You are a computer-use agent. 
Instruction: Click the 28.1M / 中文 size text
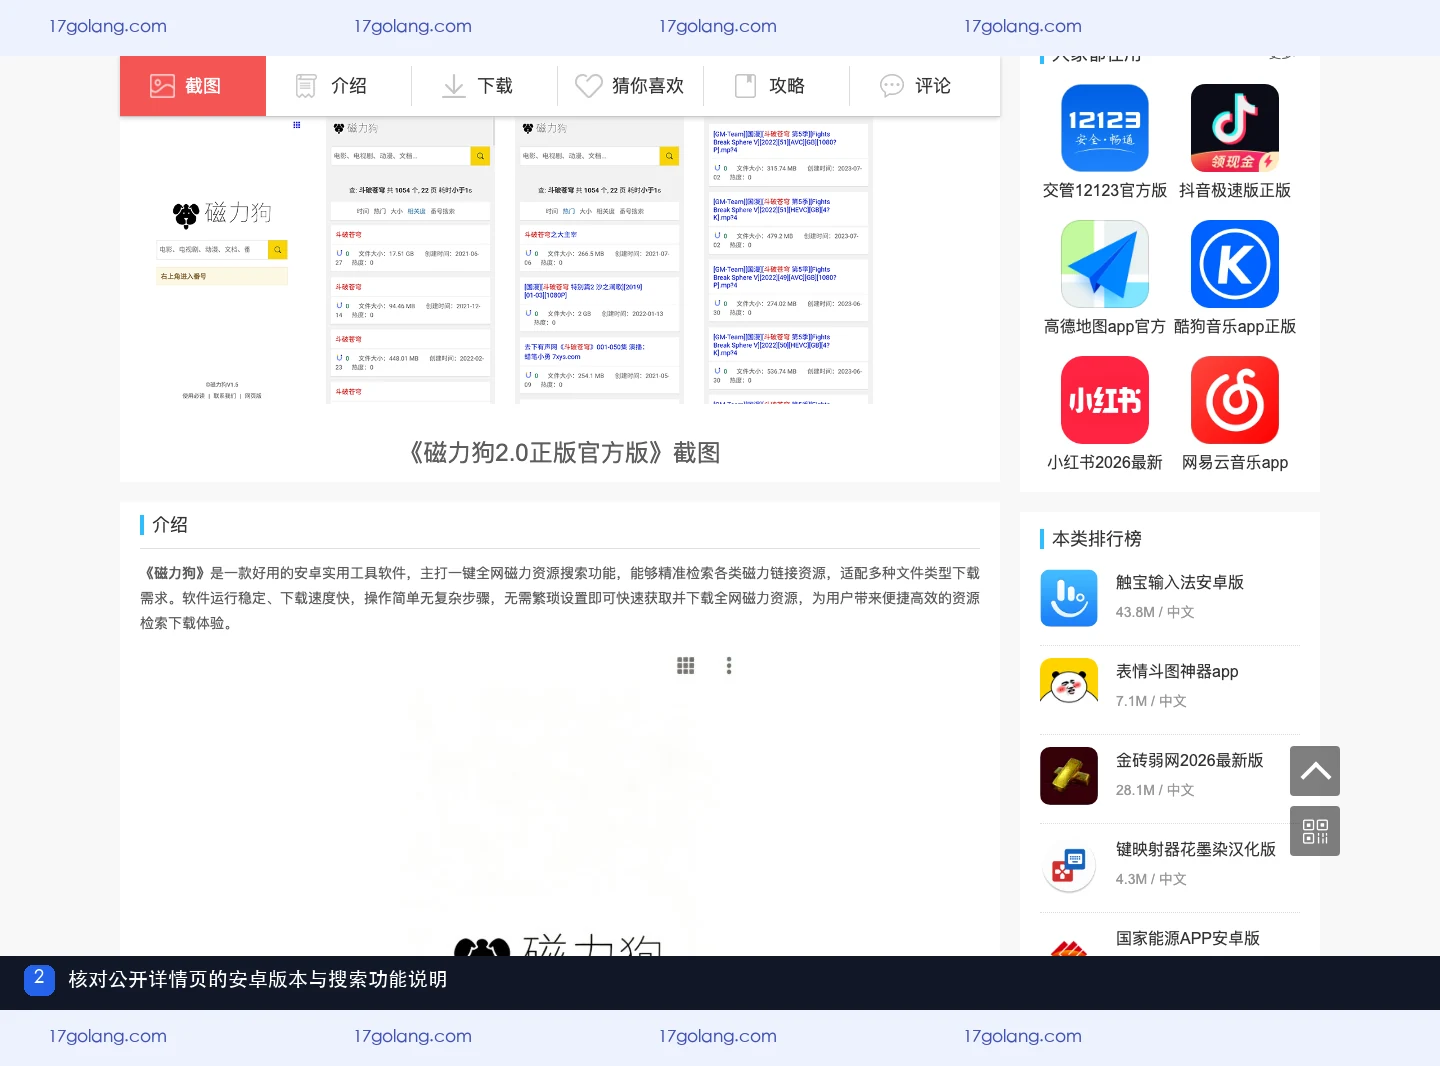[x=1155, y=790]
